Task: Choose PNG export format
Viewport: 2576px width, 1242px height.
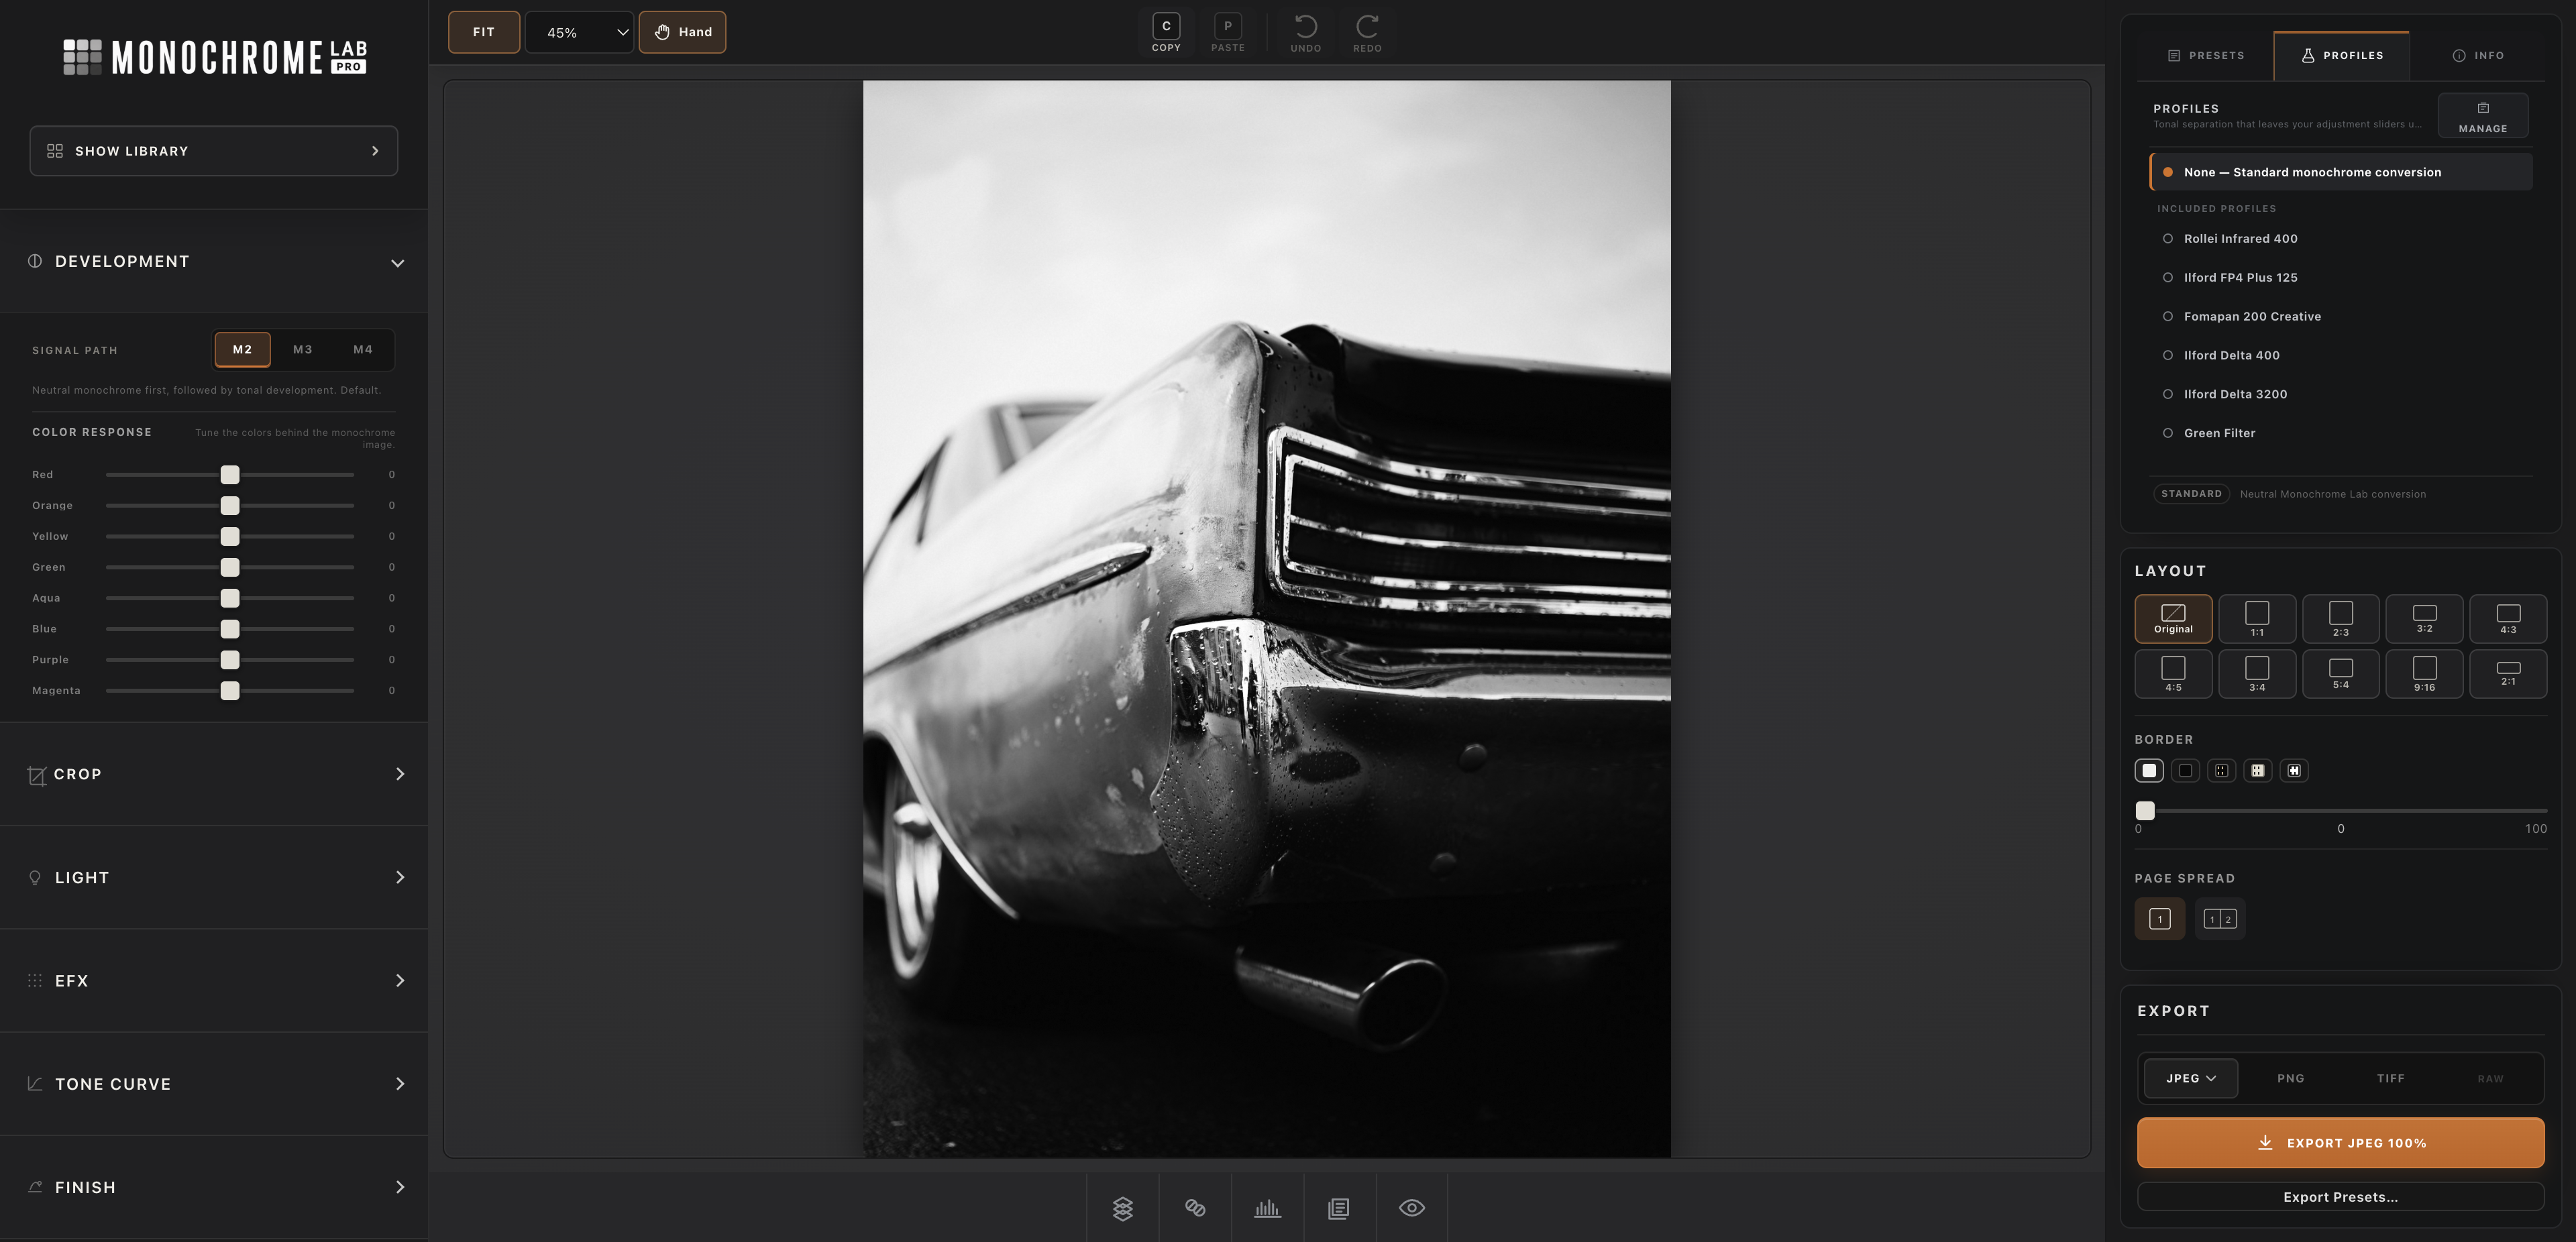Action: 2290,1079
